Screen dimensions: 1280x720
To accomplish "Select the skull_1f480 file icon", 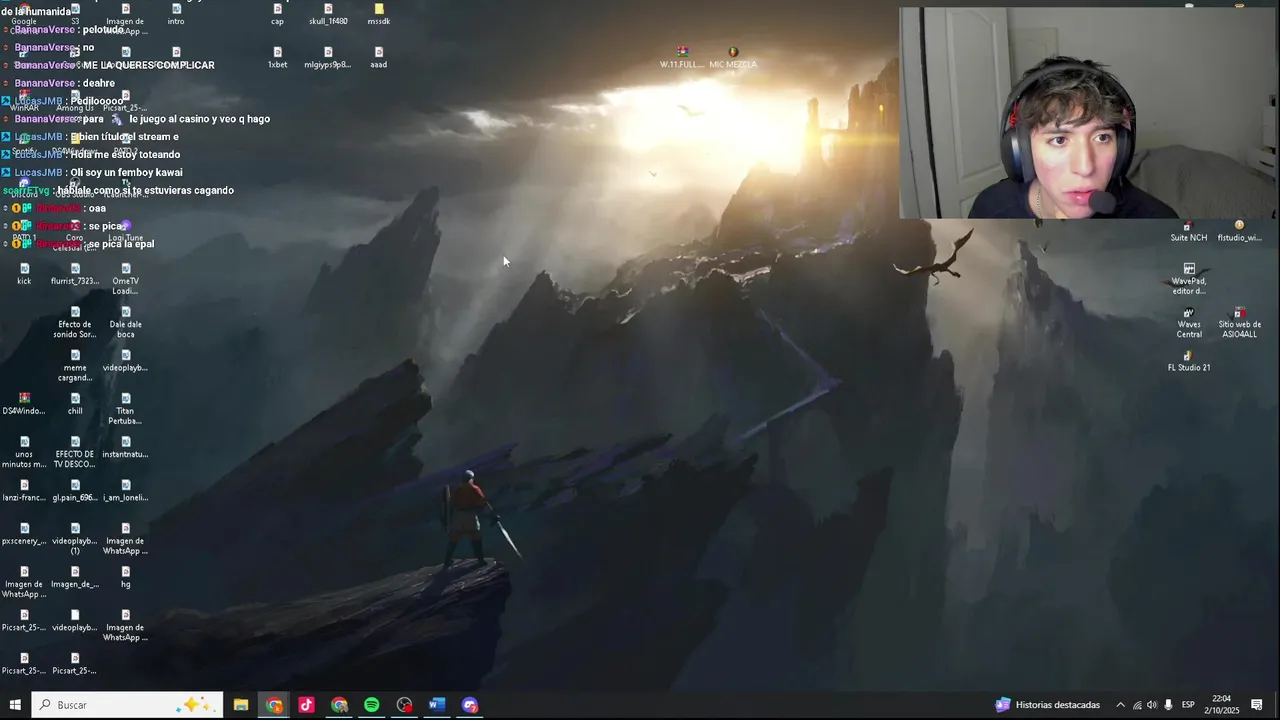I will point(328,14).
